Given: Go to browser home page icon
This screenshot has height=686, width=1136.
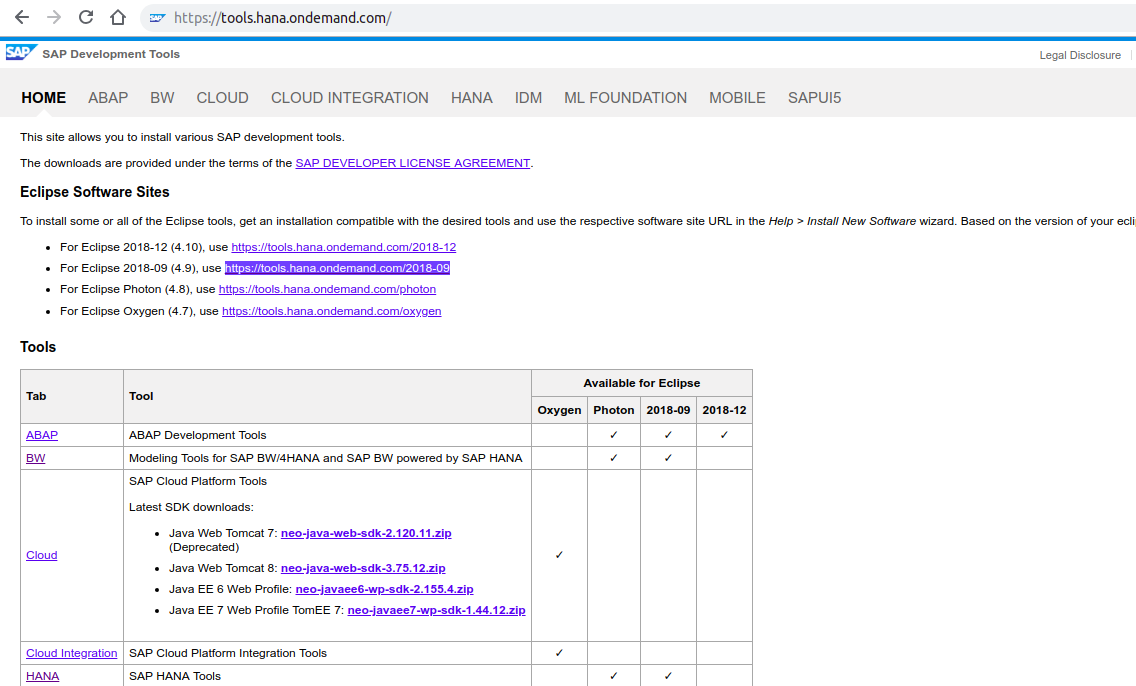Looking at the screenshot, I should pos(118,18).
